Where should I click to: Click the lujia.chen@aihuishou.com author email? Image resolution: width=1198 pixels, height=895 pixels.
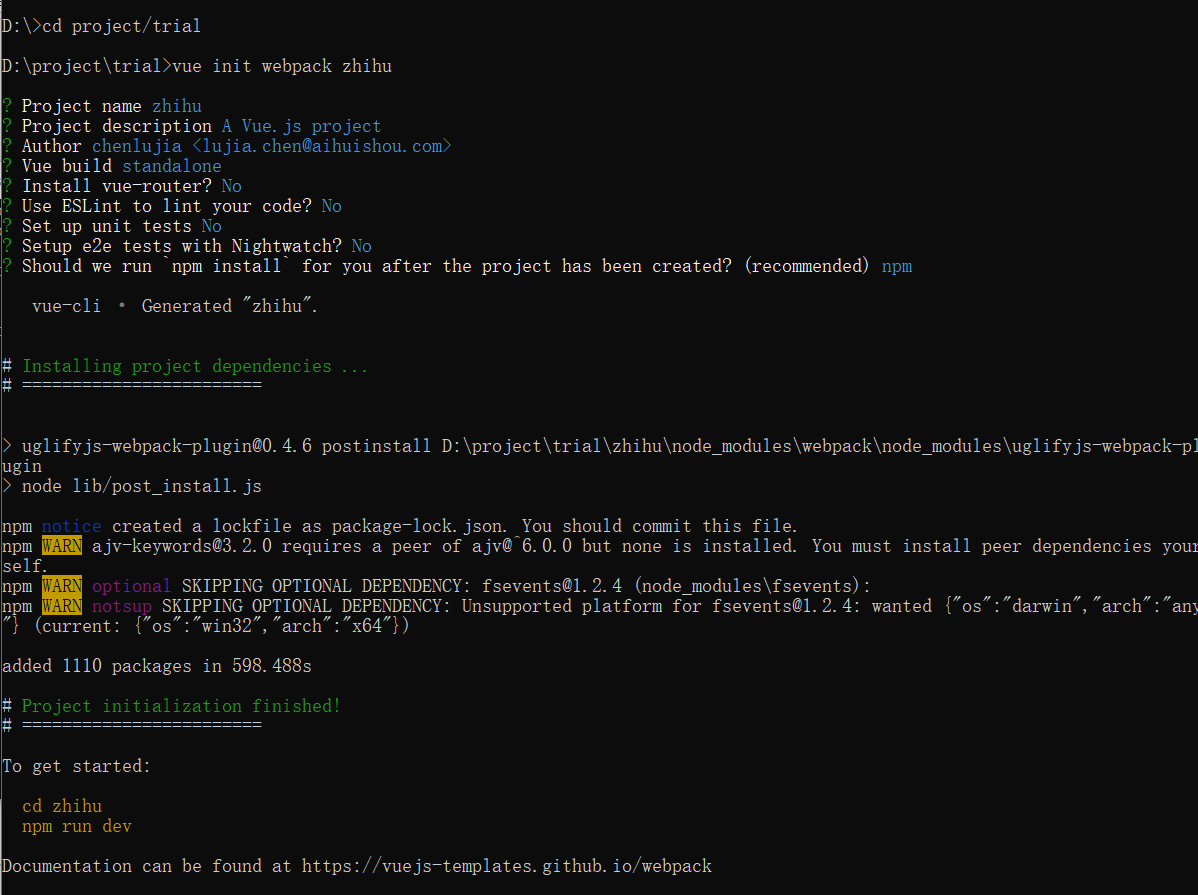point(321,146)
